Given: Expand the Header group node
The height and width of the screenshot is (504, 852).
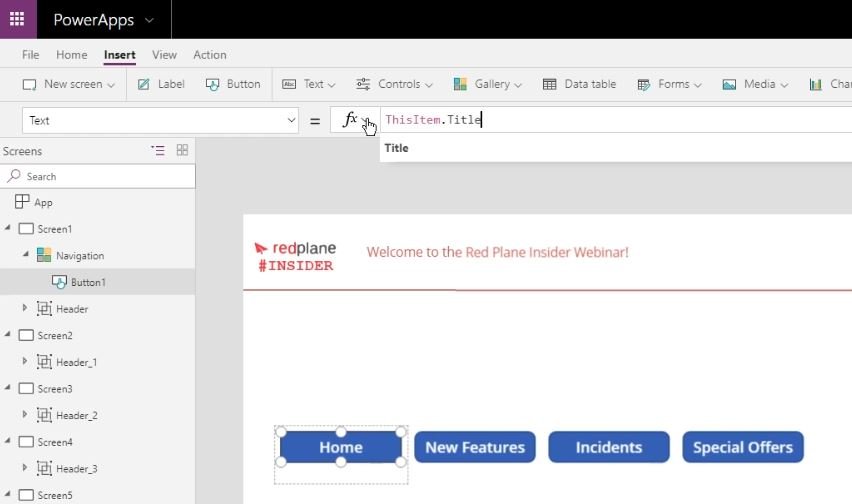Looking at the screenshot, I should [x=24, y=308].
